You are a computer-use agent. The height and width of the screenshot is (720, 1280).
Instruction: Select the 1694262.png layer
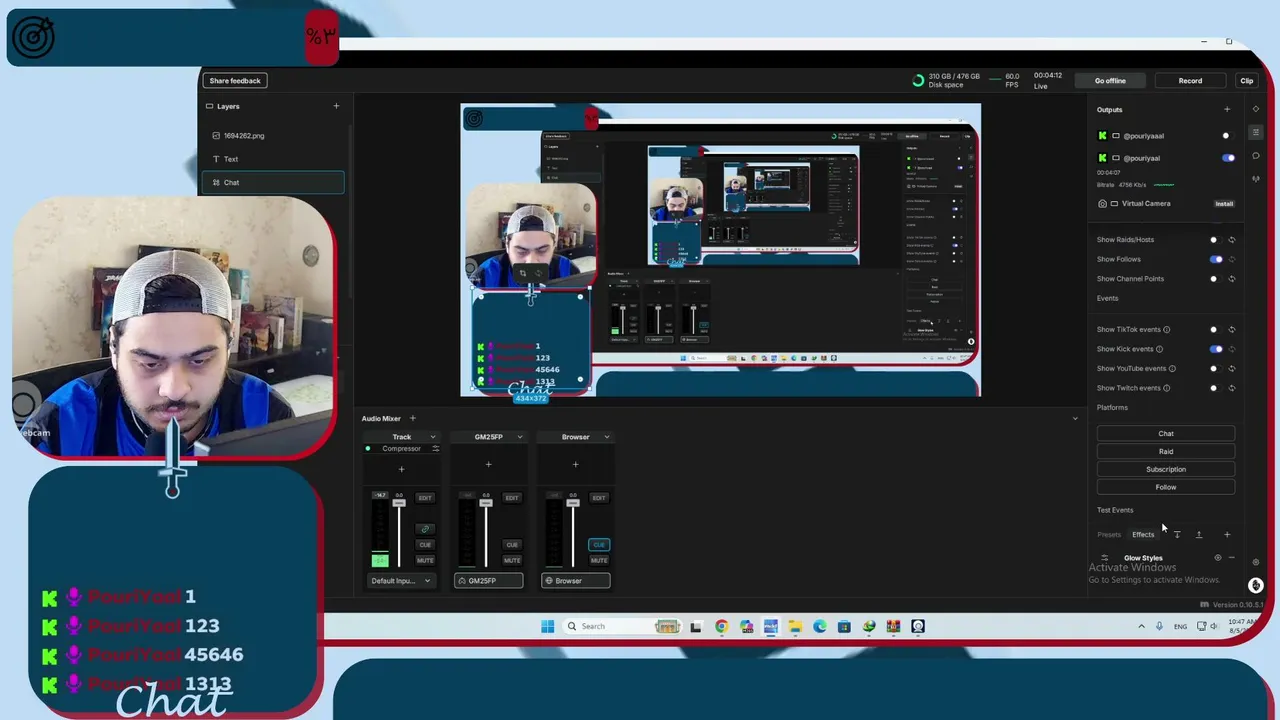273,136
